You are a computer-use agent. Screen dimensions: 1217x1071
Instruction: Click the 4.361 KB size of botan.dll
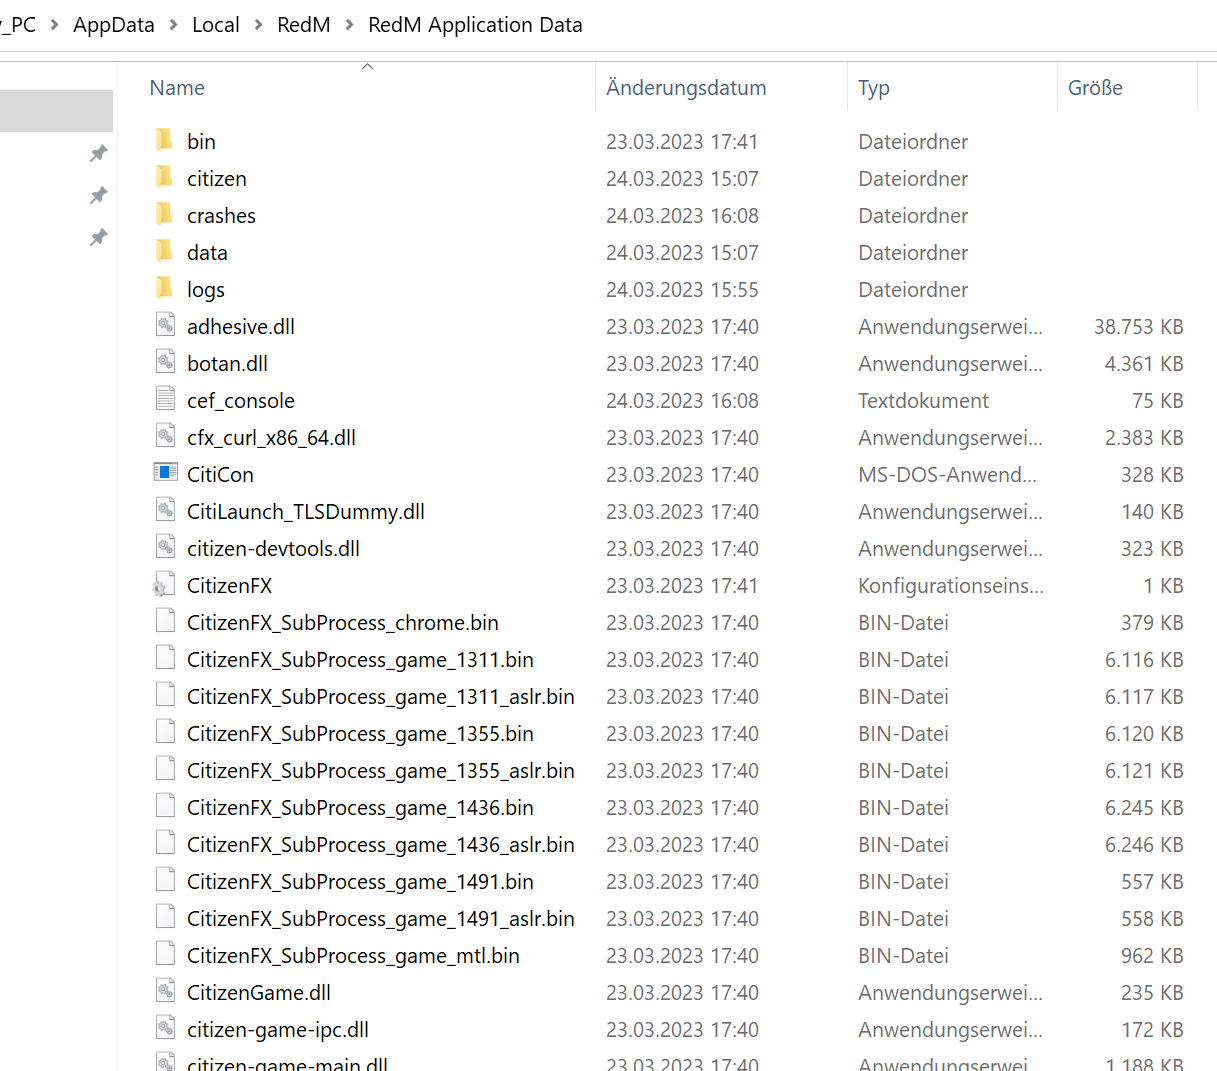1144,363
